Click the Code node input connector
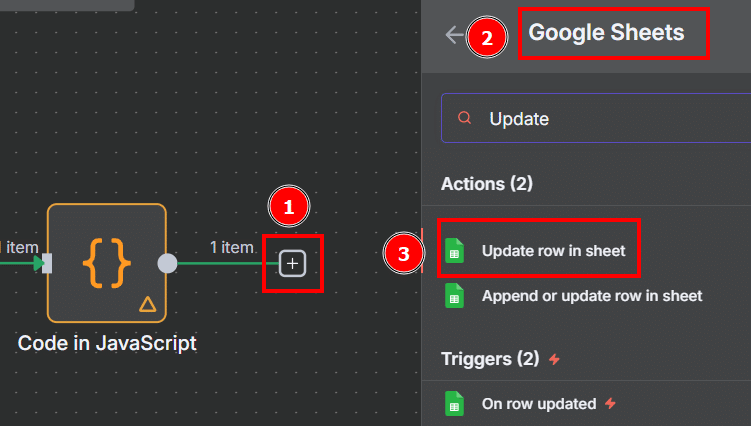 (47, 264)
